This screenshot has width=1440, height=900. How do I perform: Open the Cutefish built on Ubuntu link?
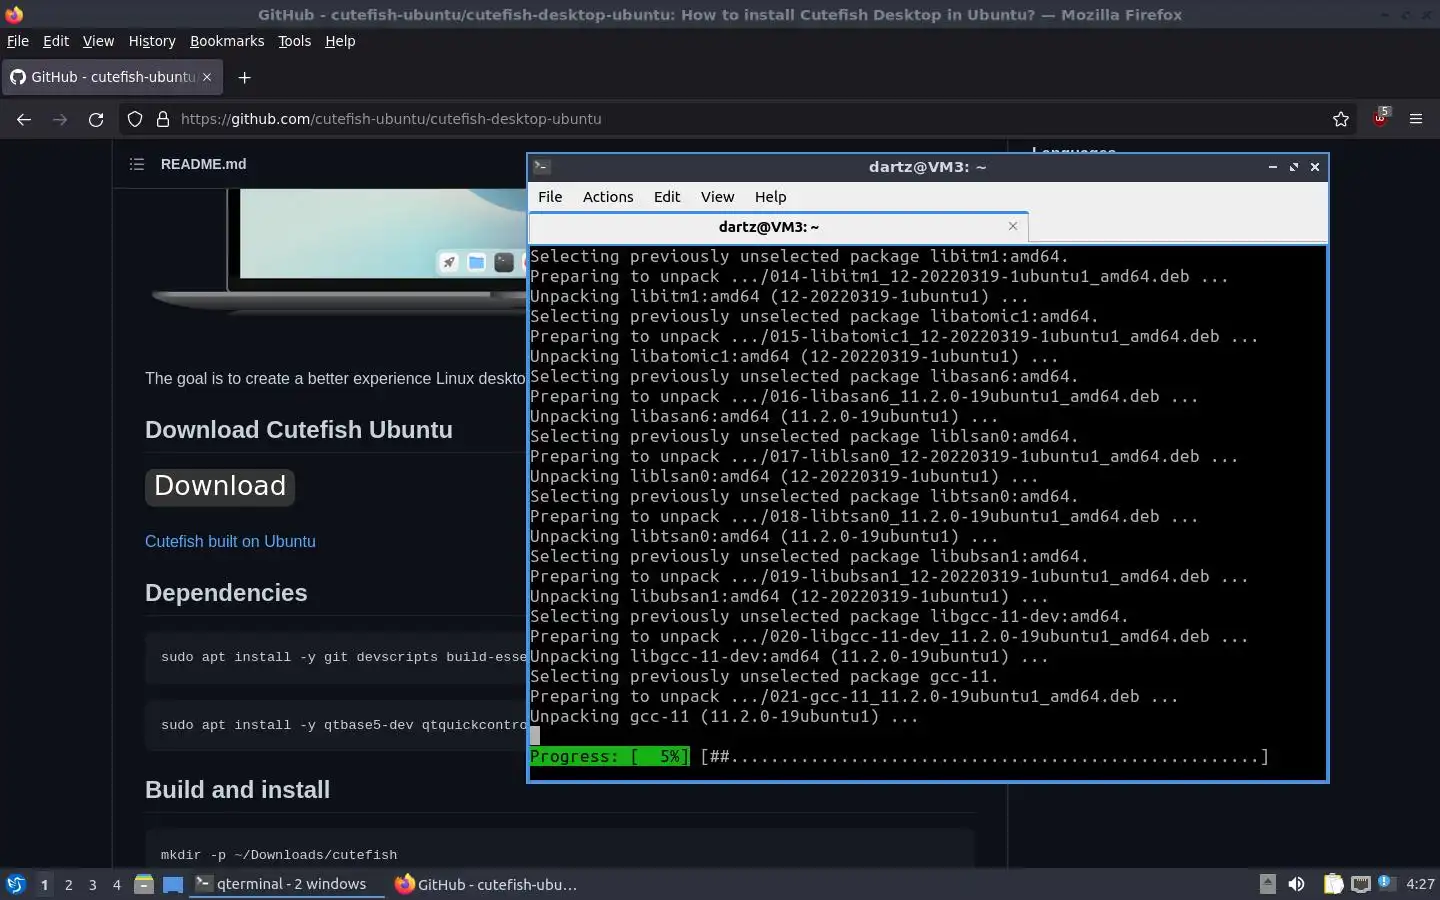[x=230, y=541]
